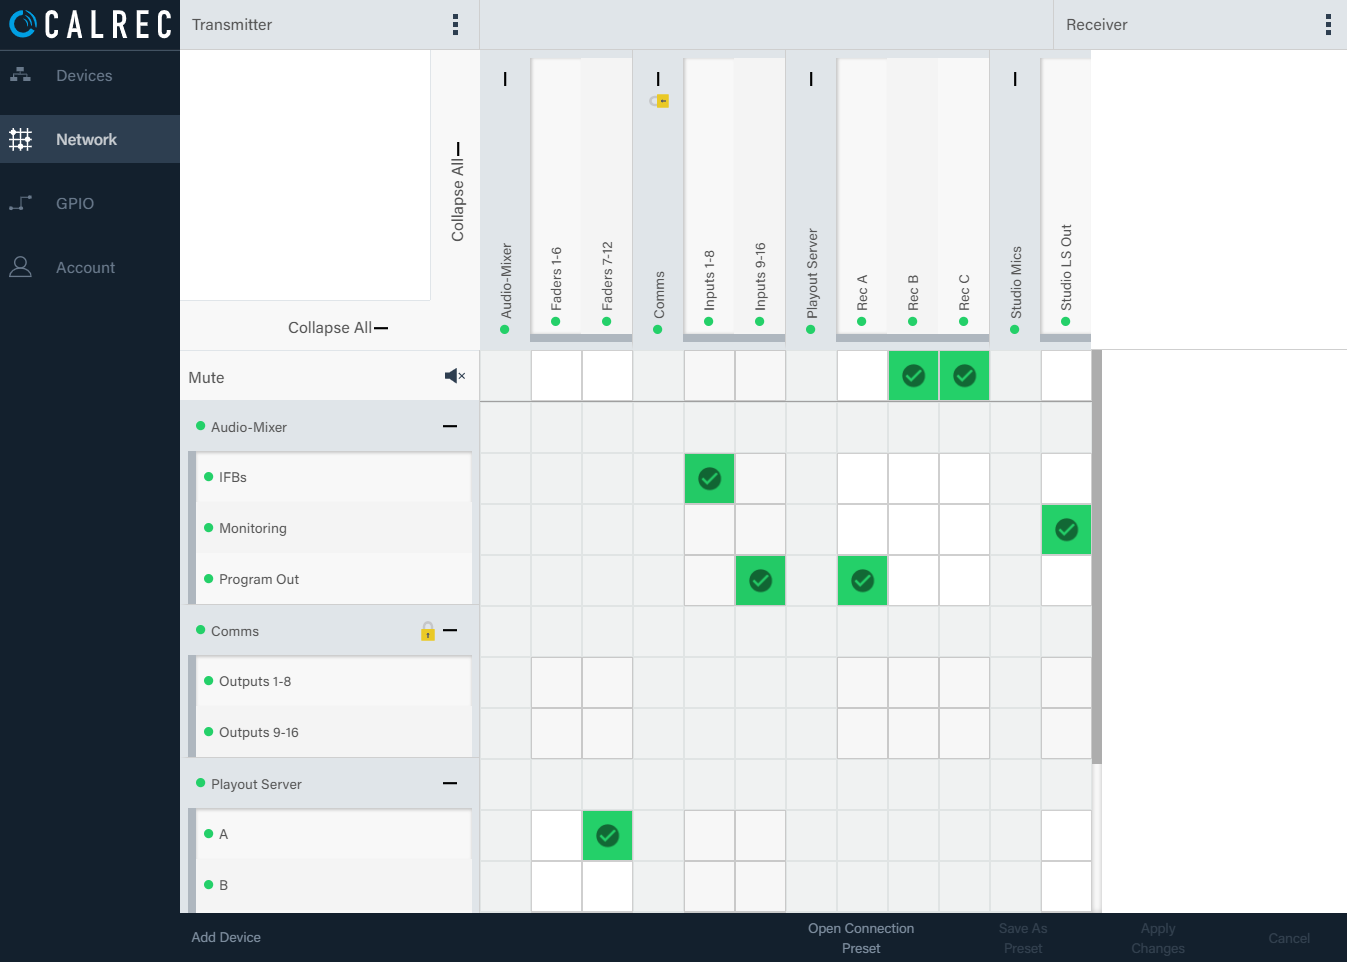Image resolution: width=1347 pixels, height=962 pixels.
Task: Click Add Device
Action: click(226, 937)
